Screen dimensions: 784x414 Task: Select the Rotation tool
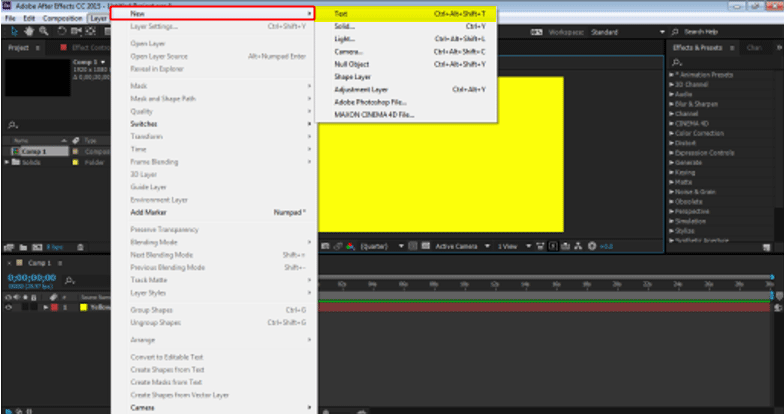(x=62, y=32)
